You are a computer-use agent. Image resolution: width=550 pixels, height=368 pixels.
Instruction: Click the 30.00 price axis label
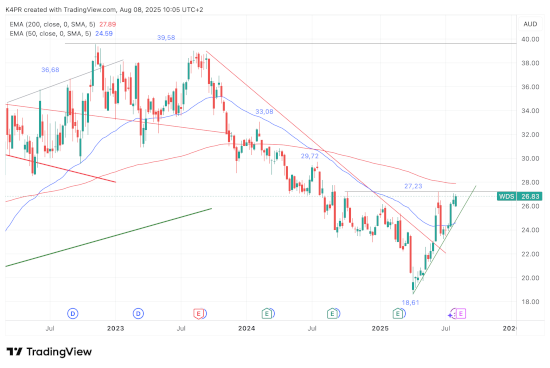click(530, 159)
